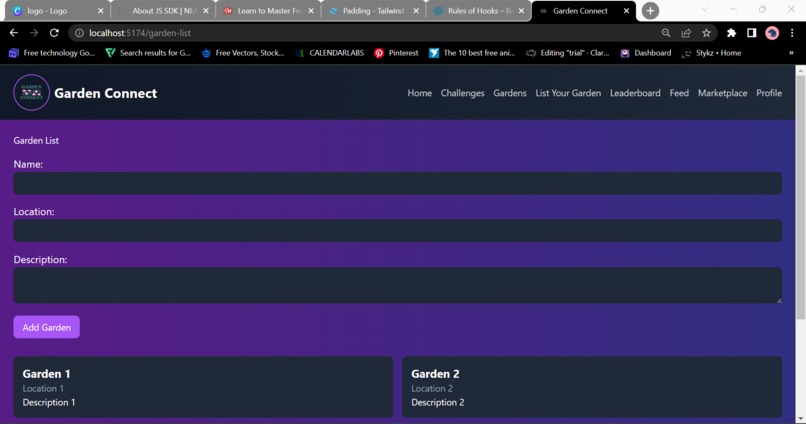806x424 pixels.
Task: Open a new tab with the plus button
Action: [x=650, y=10]
